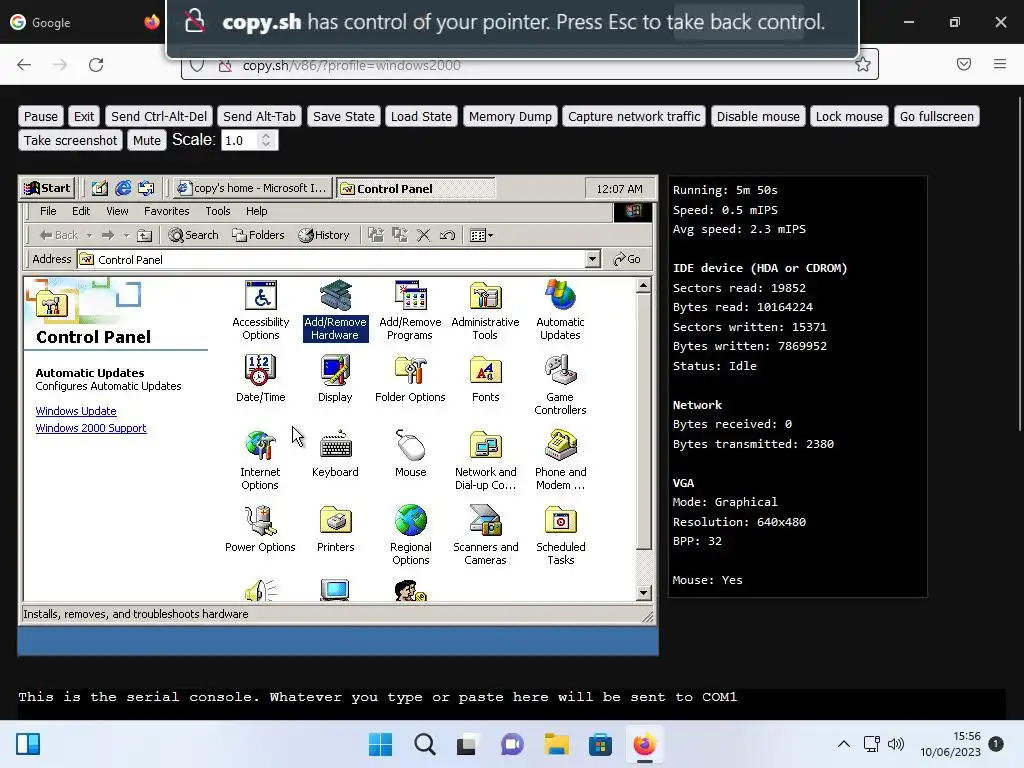Click the Lock mouse button
Image resolution: width=1024 pixels, height=768 pixels.
849,116
